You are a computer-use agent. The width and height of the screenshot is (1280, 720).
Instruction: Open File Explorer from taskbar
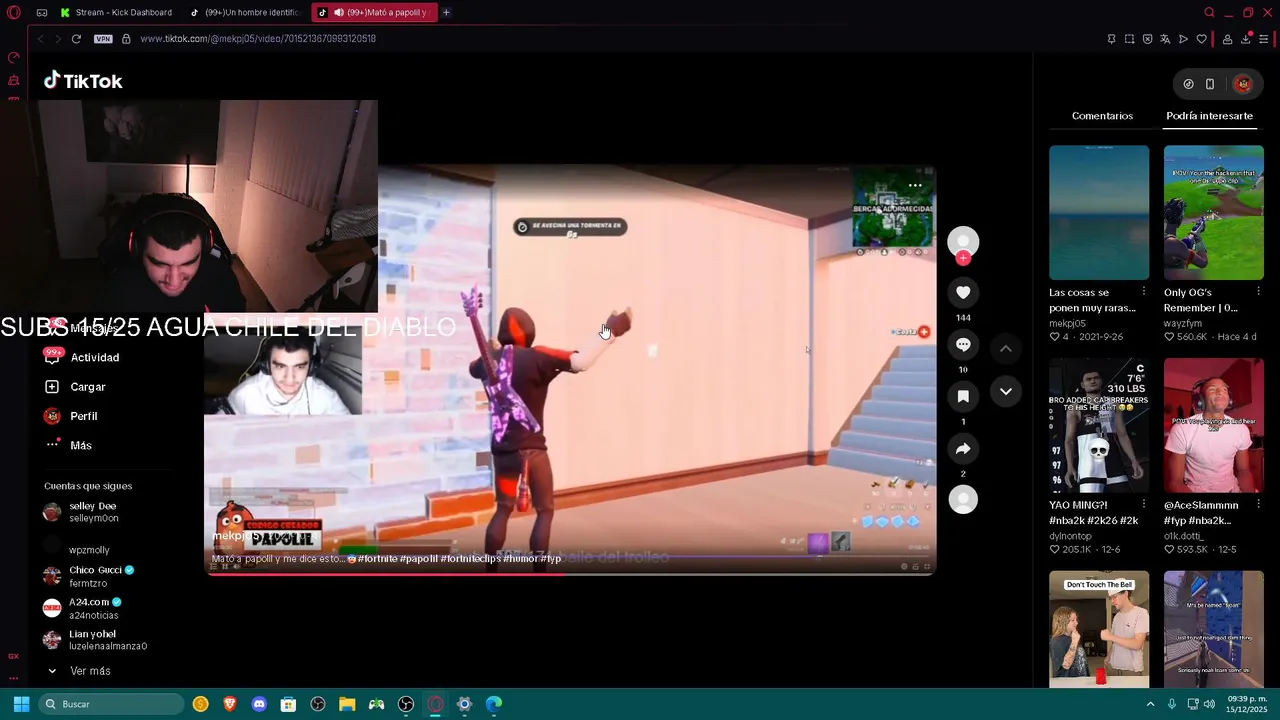(347, 704)
